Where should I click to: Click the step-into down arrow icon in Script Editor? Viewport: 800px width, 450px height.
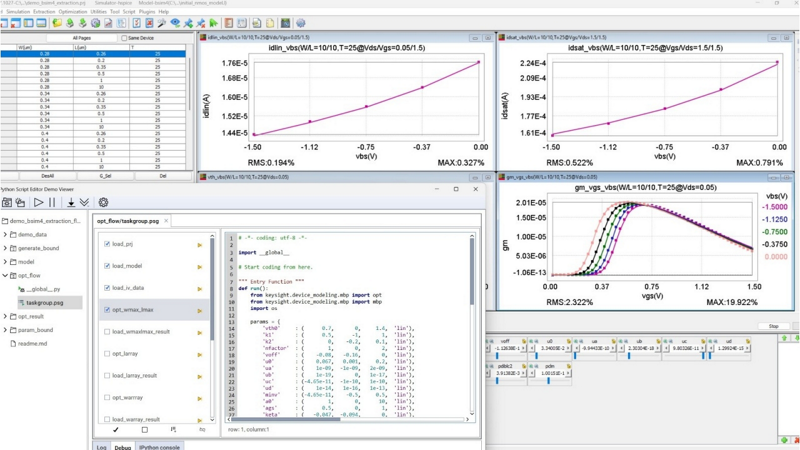tap(71, 203)
